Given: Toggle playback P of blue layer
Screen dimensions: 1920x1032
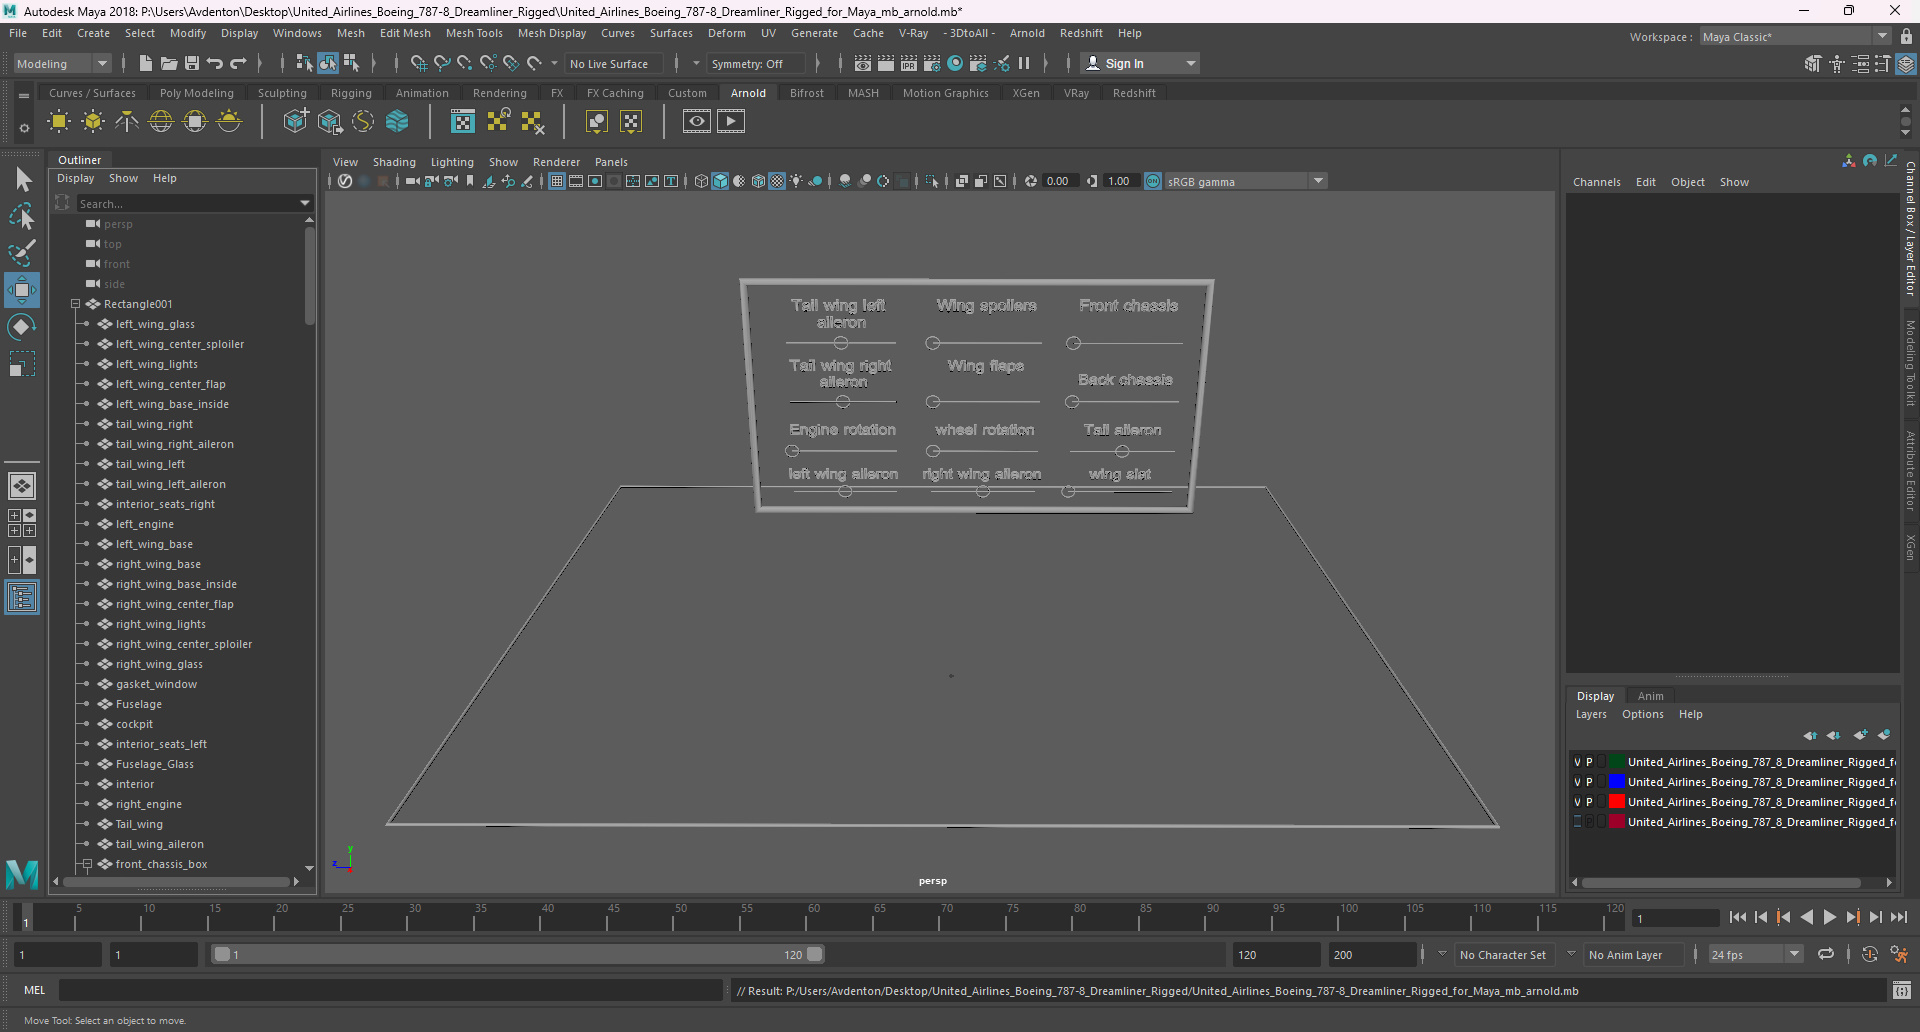Looking at the screenshot, I should (x=1590, y=782).
